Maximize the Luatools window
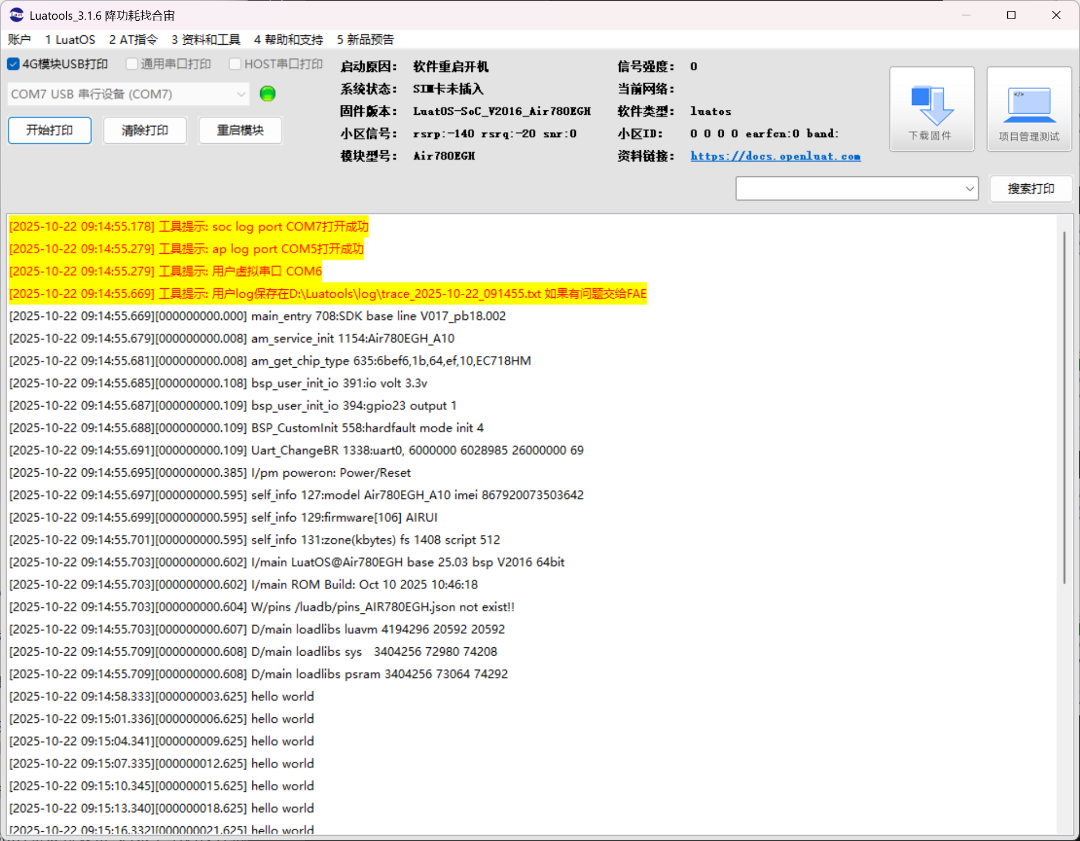This screenshot has height=841, width=1080. [x=1011, y=14]
